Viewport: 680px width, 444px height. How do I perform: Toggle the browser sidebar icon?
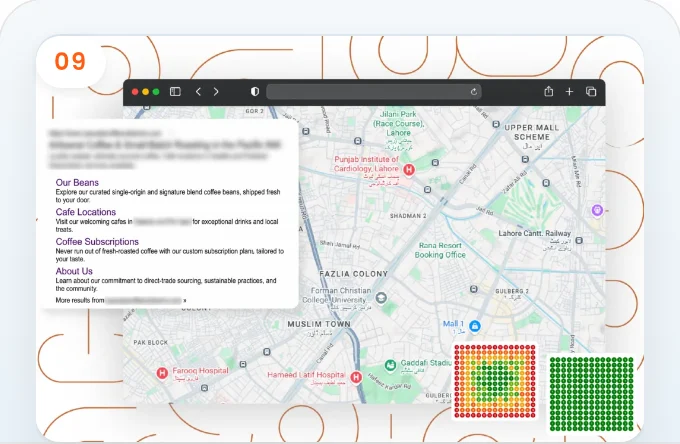tap(175, 91)
